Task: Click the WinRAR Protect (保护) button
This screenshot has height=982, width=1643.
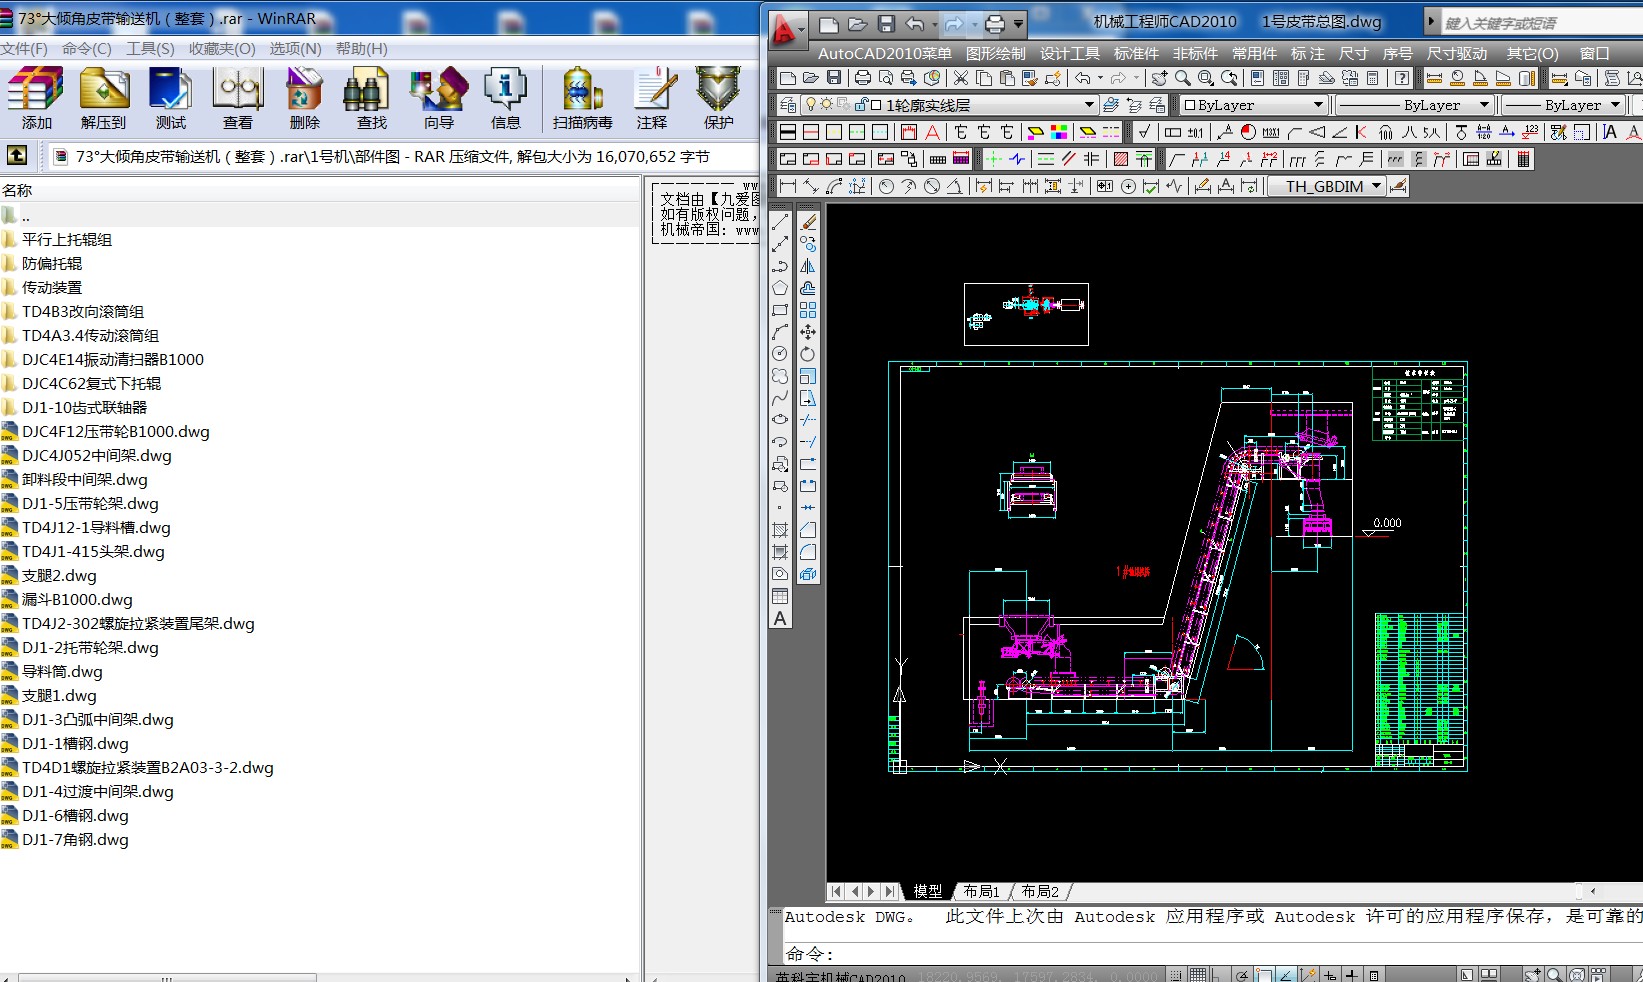Action: (718, 99)
